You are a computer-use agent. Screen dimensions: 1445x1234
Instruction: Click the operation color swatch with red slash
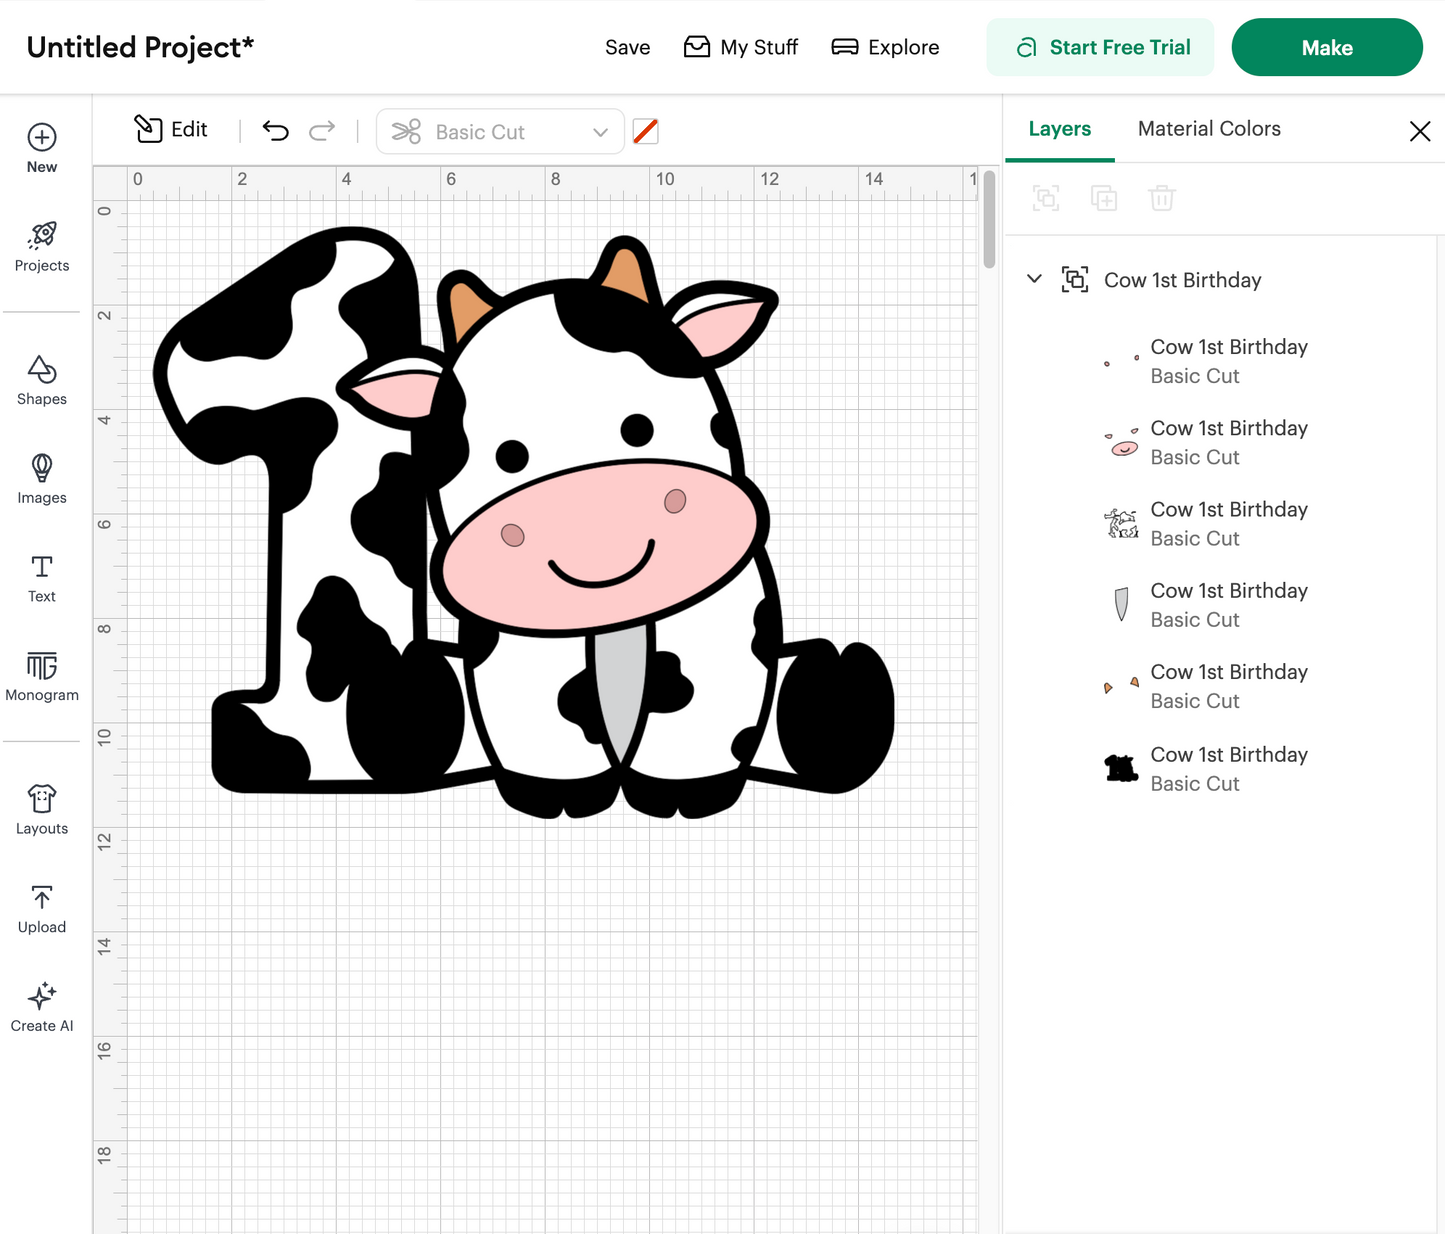pos(646,131)
